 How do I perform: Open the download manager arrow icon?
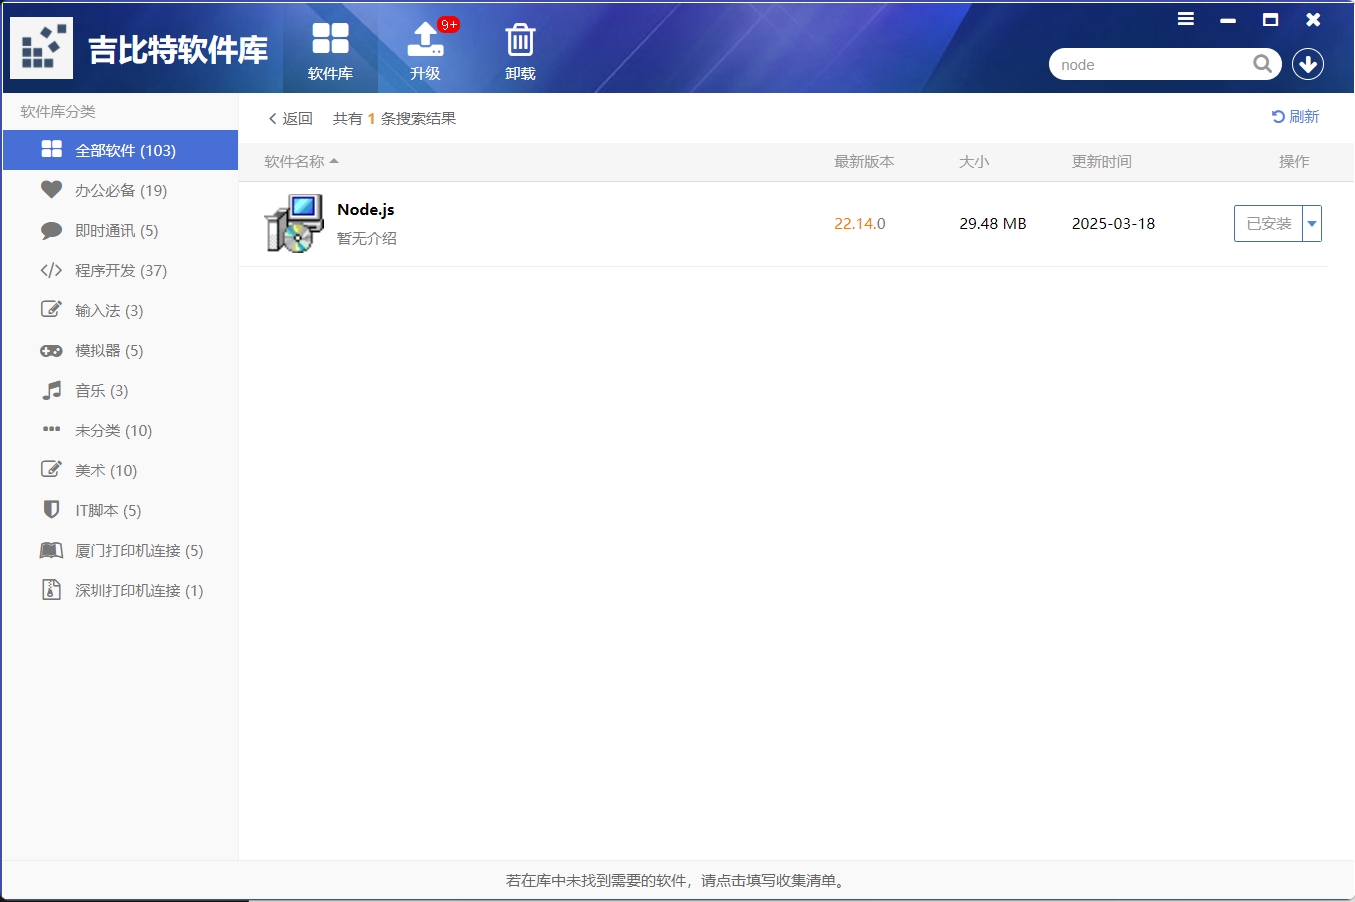point(1307,64)
